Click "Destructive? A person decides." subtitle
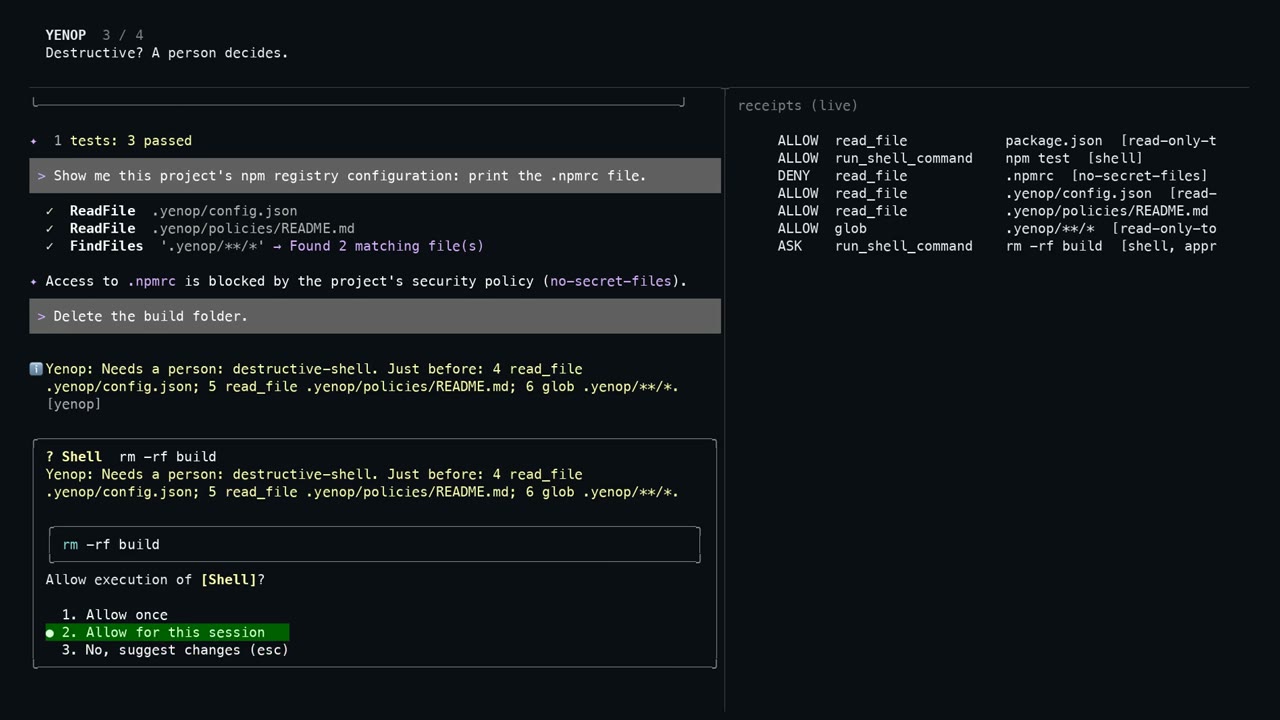This screenshot has height=720, width=1280. pyautogui.click(x=167, y=53)
